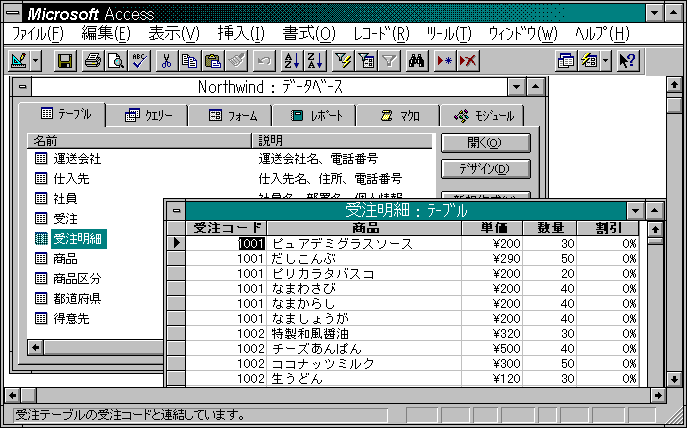Image resolution: width=687 pixels, height=428 pixels.
Task: Click the Filter by Form icon
Action: click(365, 61)
